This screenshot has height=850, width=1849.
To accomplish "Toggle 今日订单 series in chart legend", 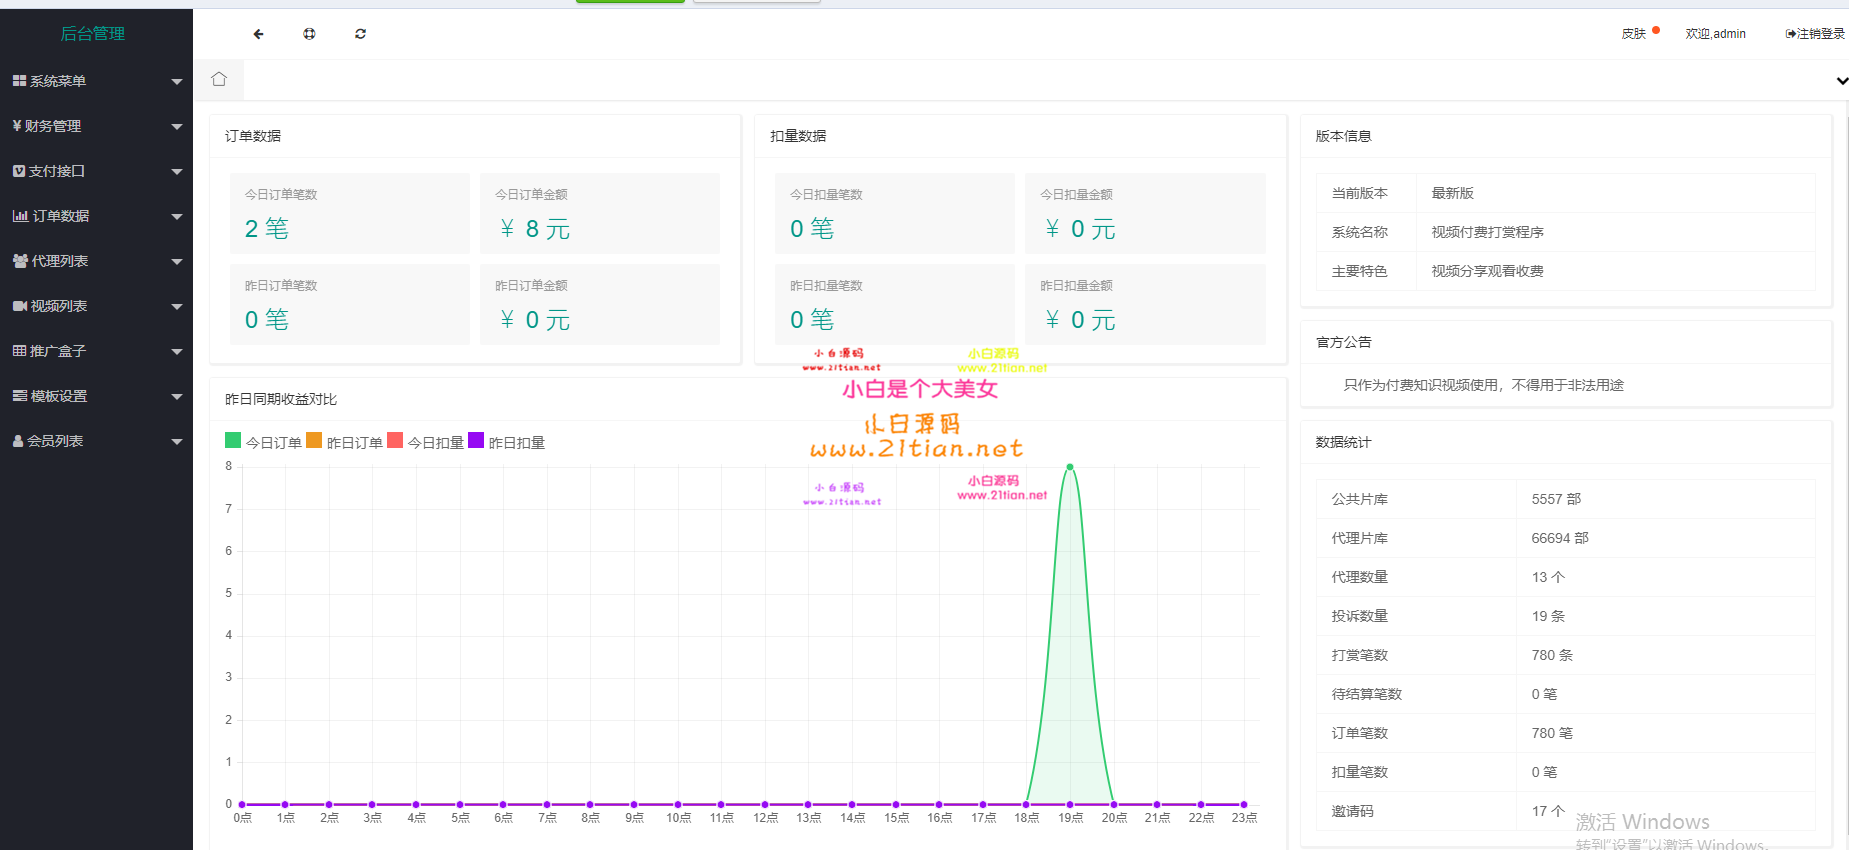I will 263,442.
